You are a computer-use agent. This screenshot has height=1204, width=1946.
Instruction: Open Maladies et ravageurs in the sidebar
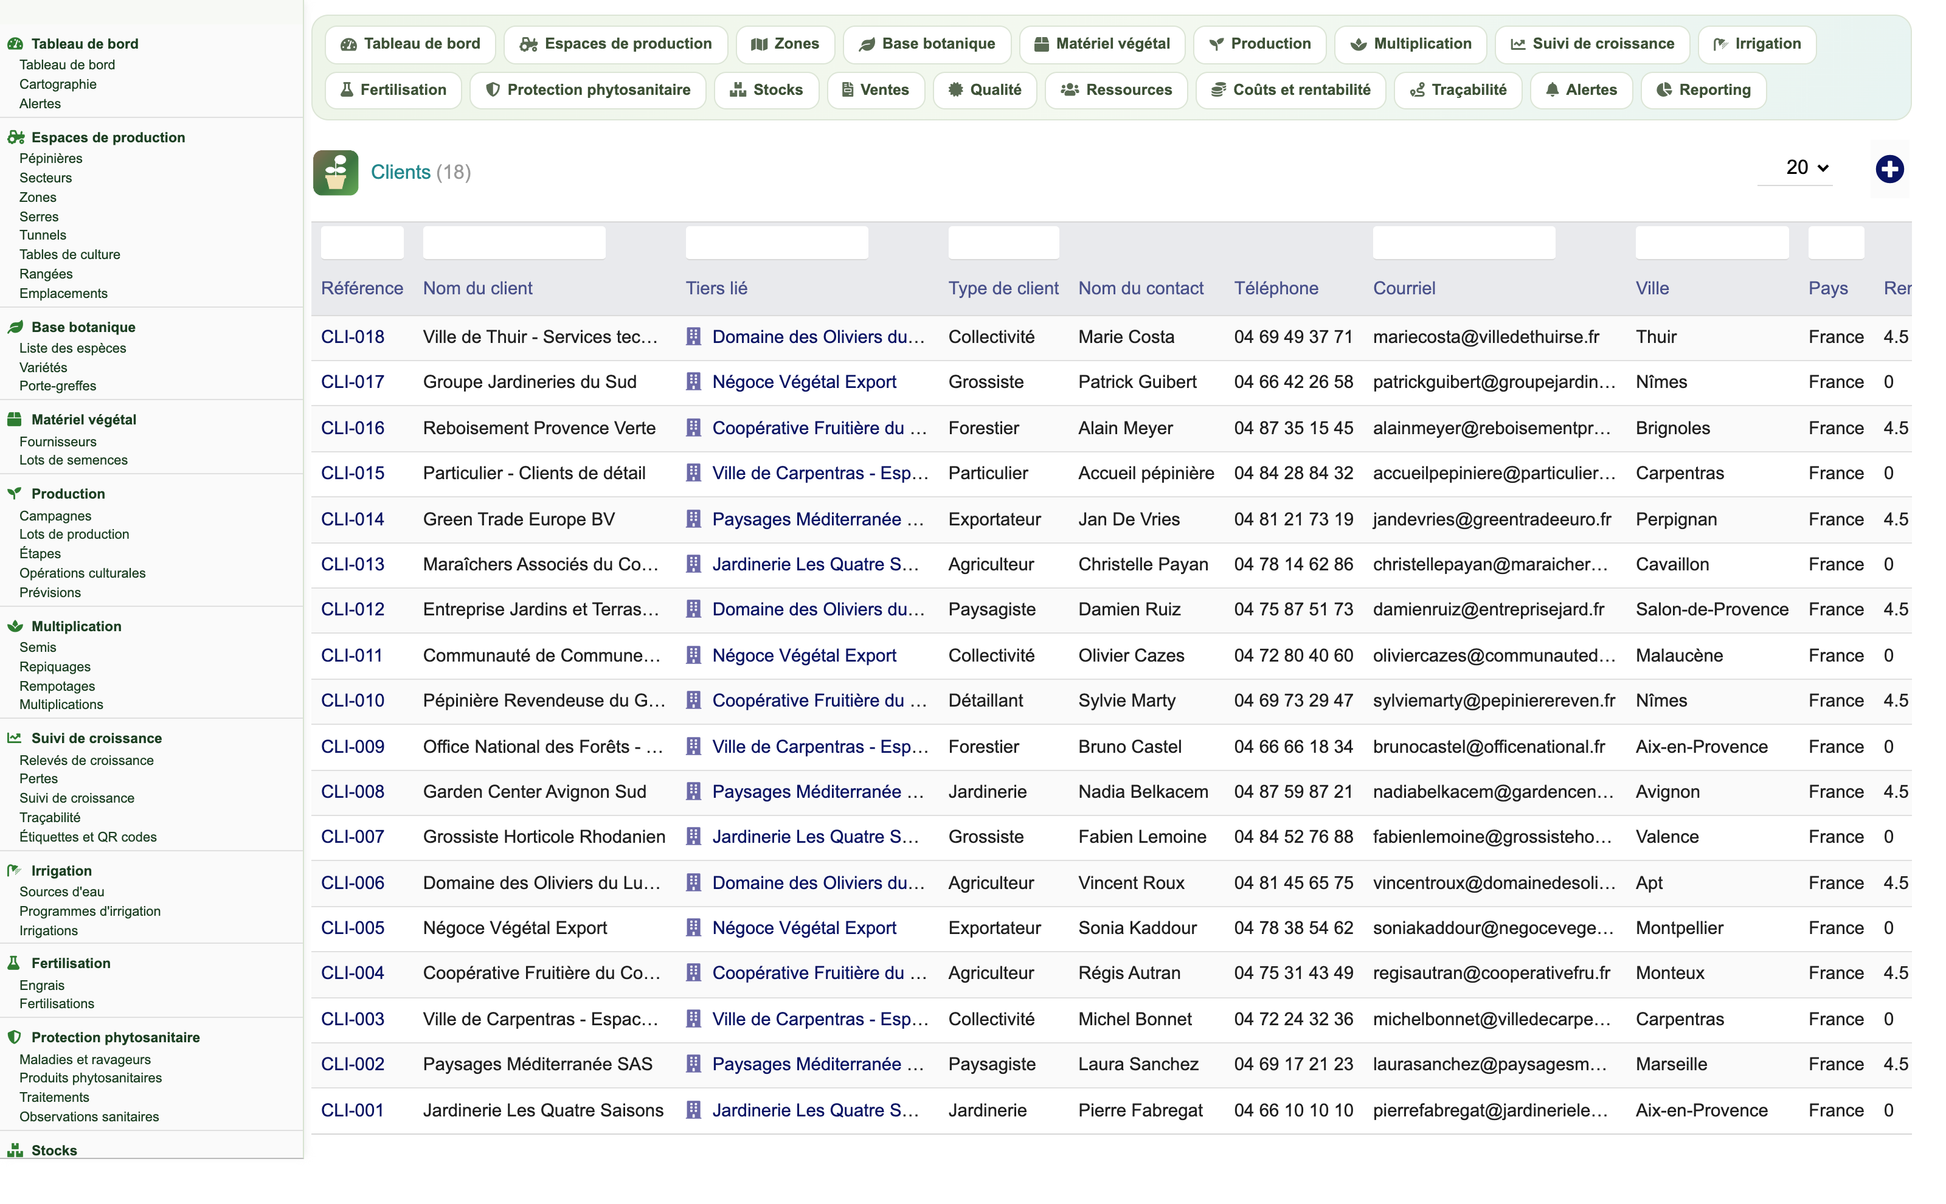[x=85, y=1059]
